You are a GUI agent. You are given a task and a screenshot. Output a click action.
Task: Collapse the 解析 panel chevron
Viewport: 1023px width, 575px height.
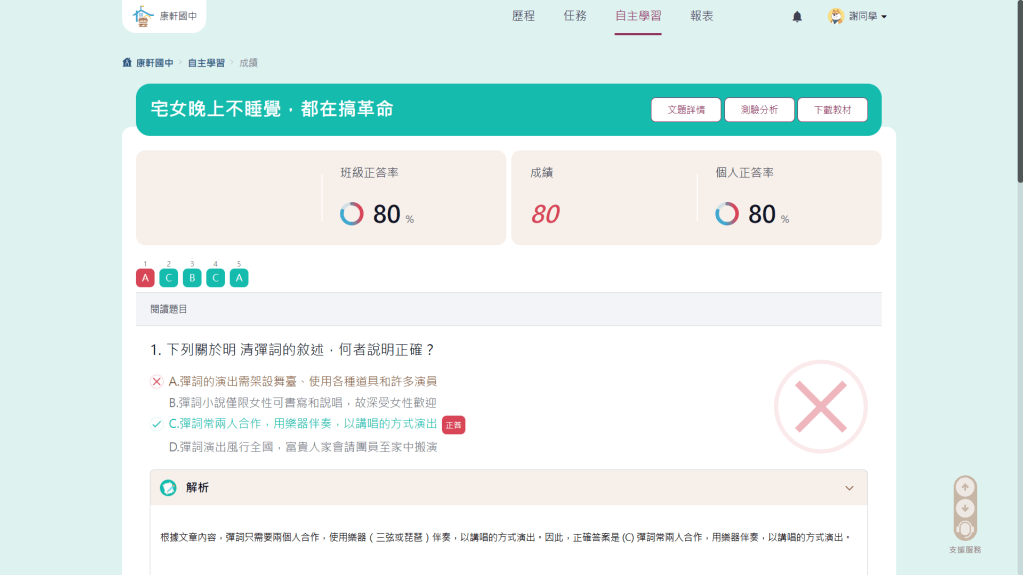[x=849, y=488]
